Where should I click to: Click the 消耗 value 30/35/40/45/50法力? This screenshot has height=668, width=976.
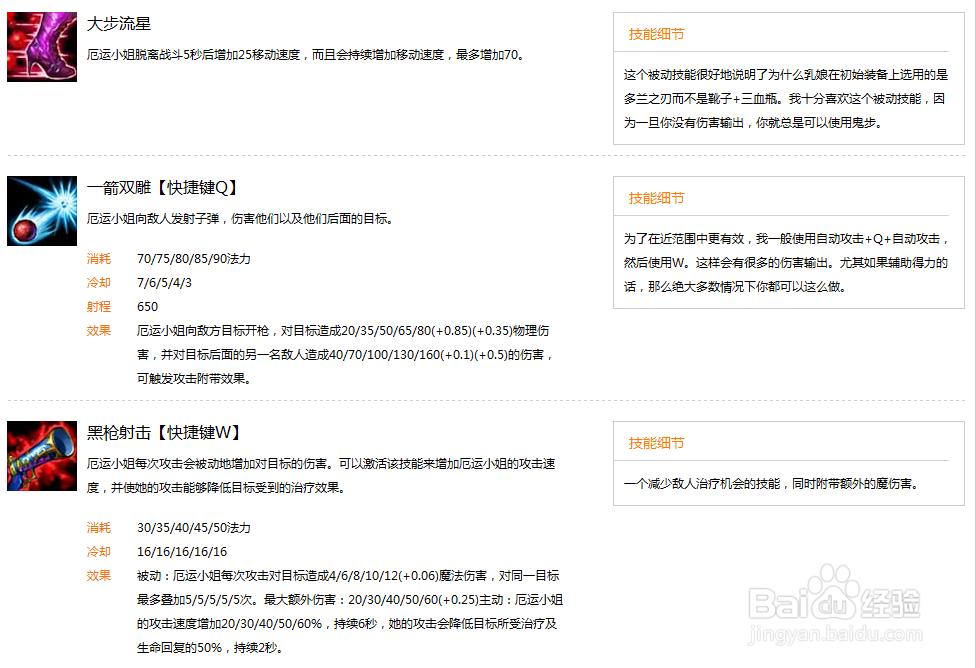191,528
